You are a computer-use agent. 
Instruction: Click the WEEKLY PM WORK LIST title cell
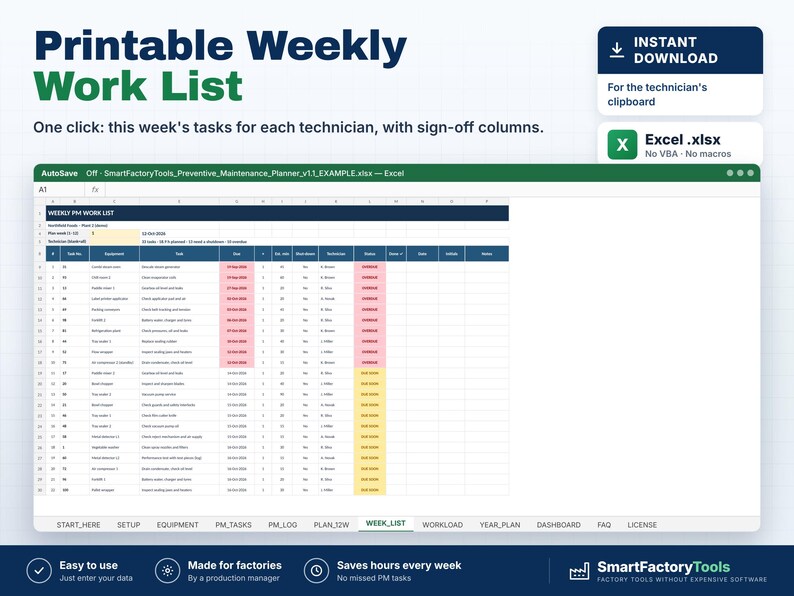[277, 213]
